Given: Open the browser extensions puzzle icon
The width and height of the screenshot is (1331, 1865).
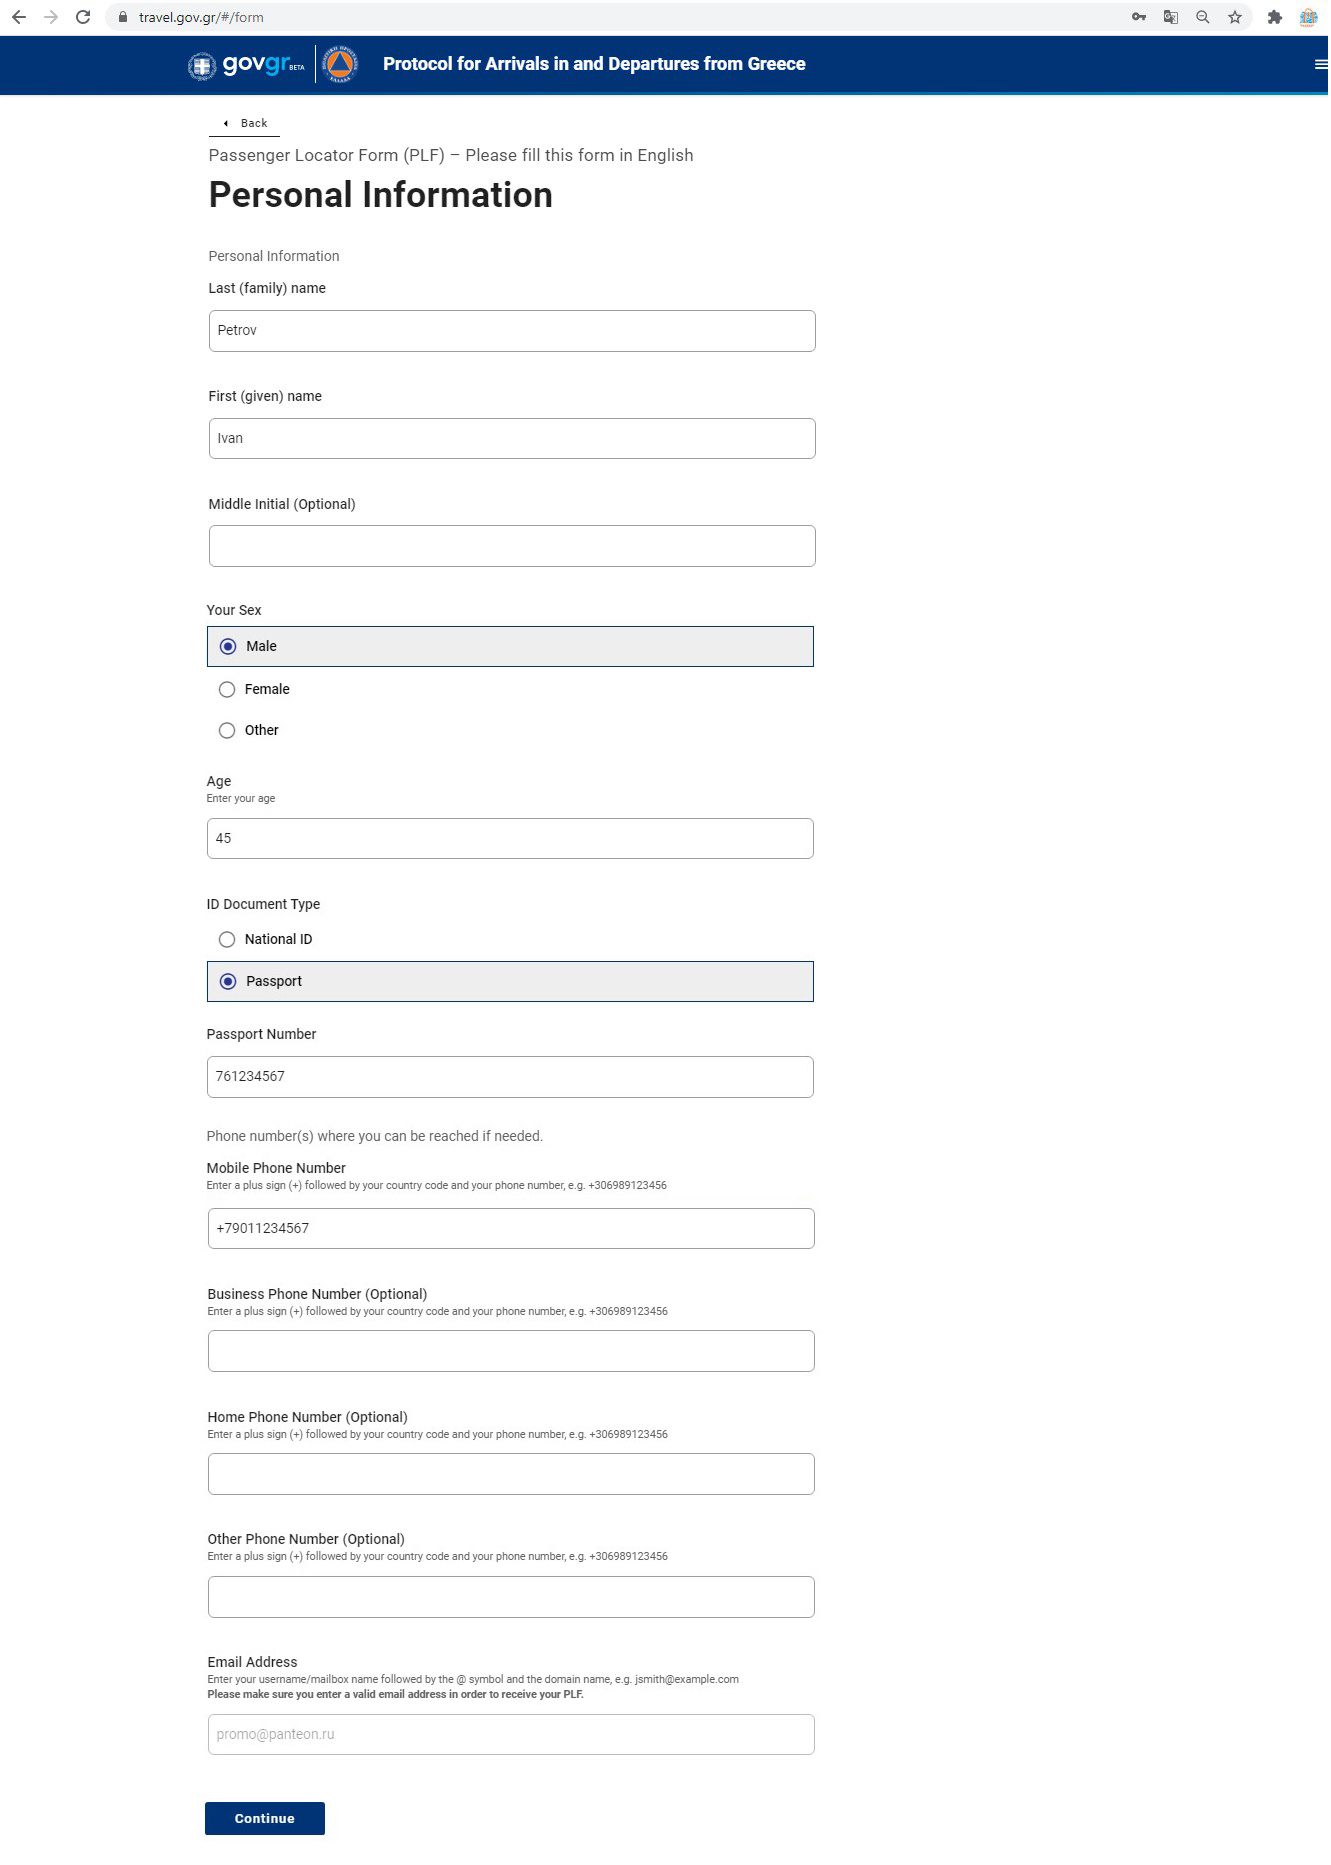Looking at the screenshot, I should pyautogui.click(x=1274, y=17).
